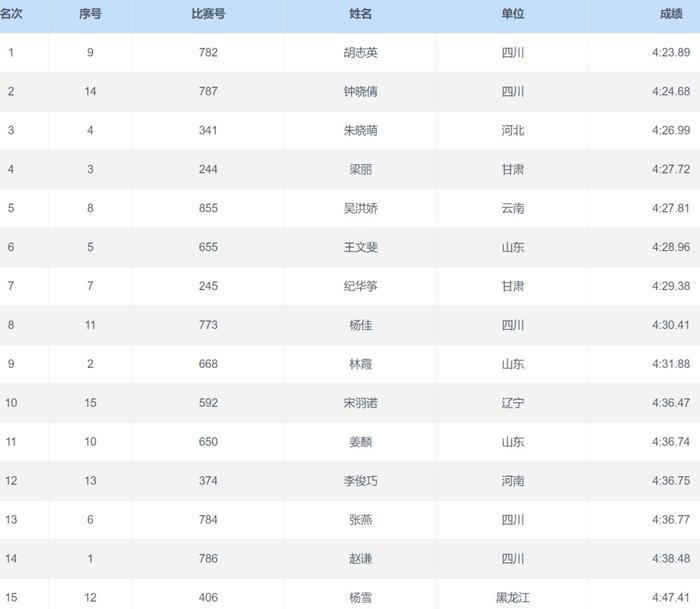Click the 河北 team cell
Screen dimensions: 700x609
point(512,130)
